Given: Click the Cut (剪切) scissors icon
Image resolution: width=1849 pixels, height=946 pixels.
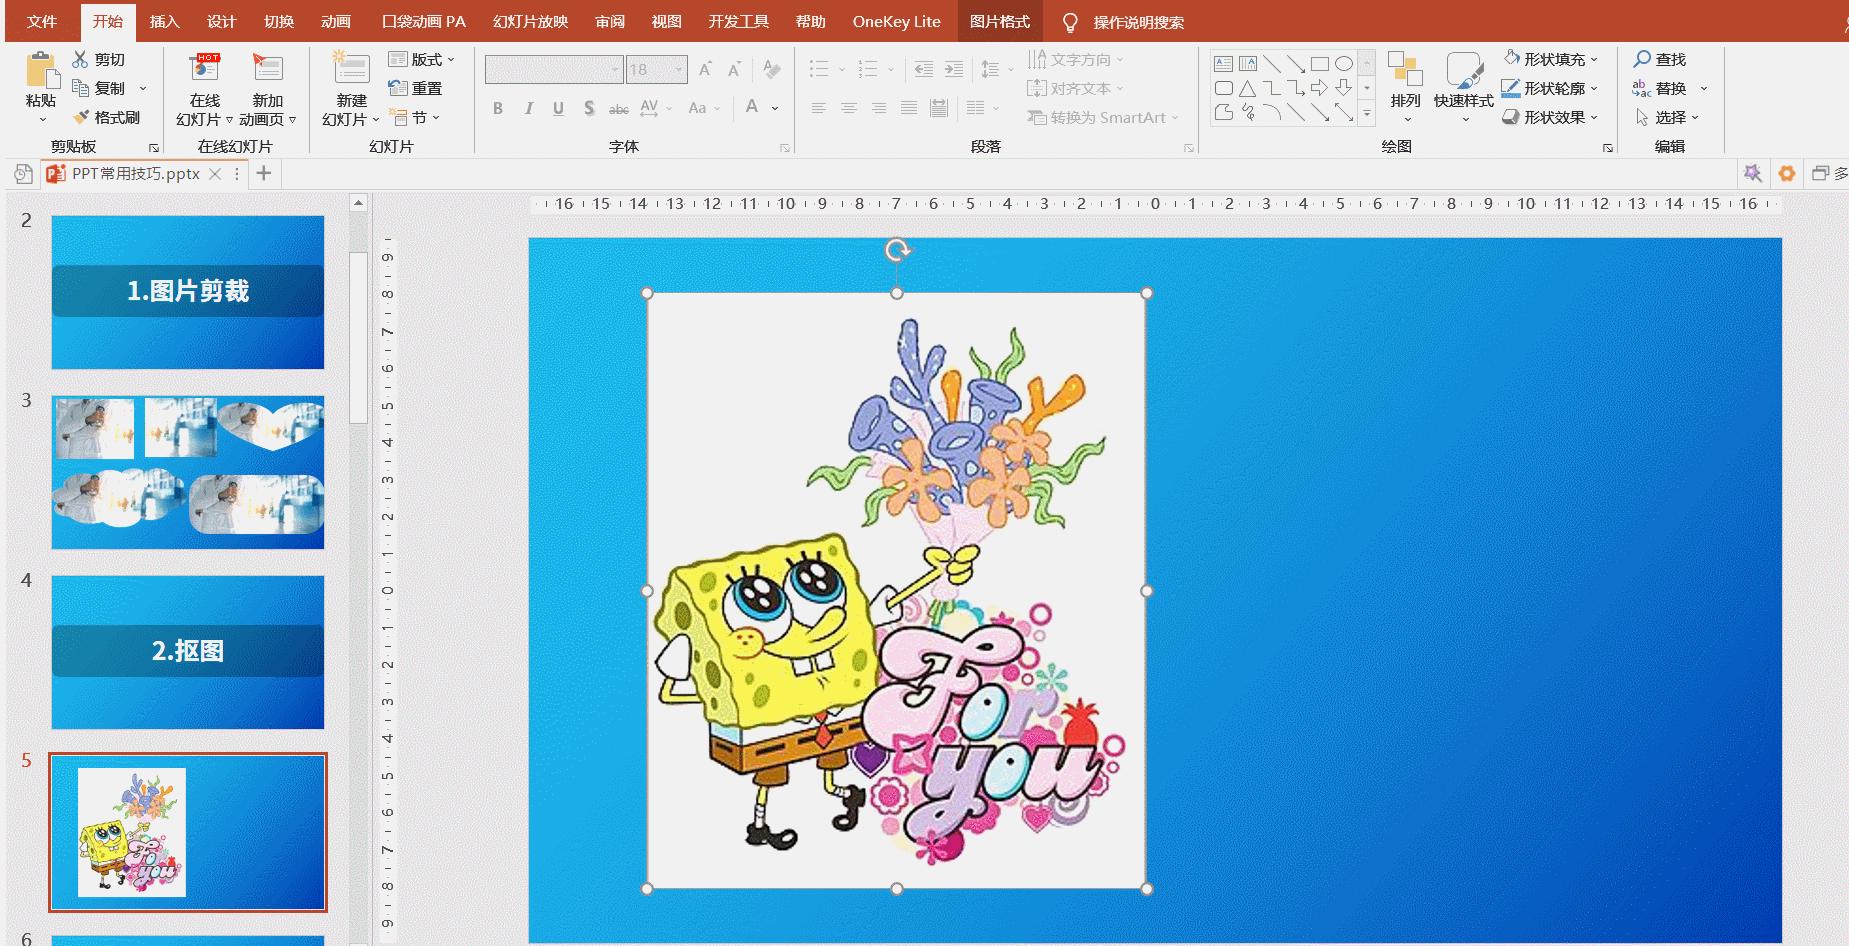Looking at the screenshot, I should click(81, 60).
